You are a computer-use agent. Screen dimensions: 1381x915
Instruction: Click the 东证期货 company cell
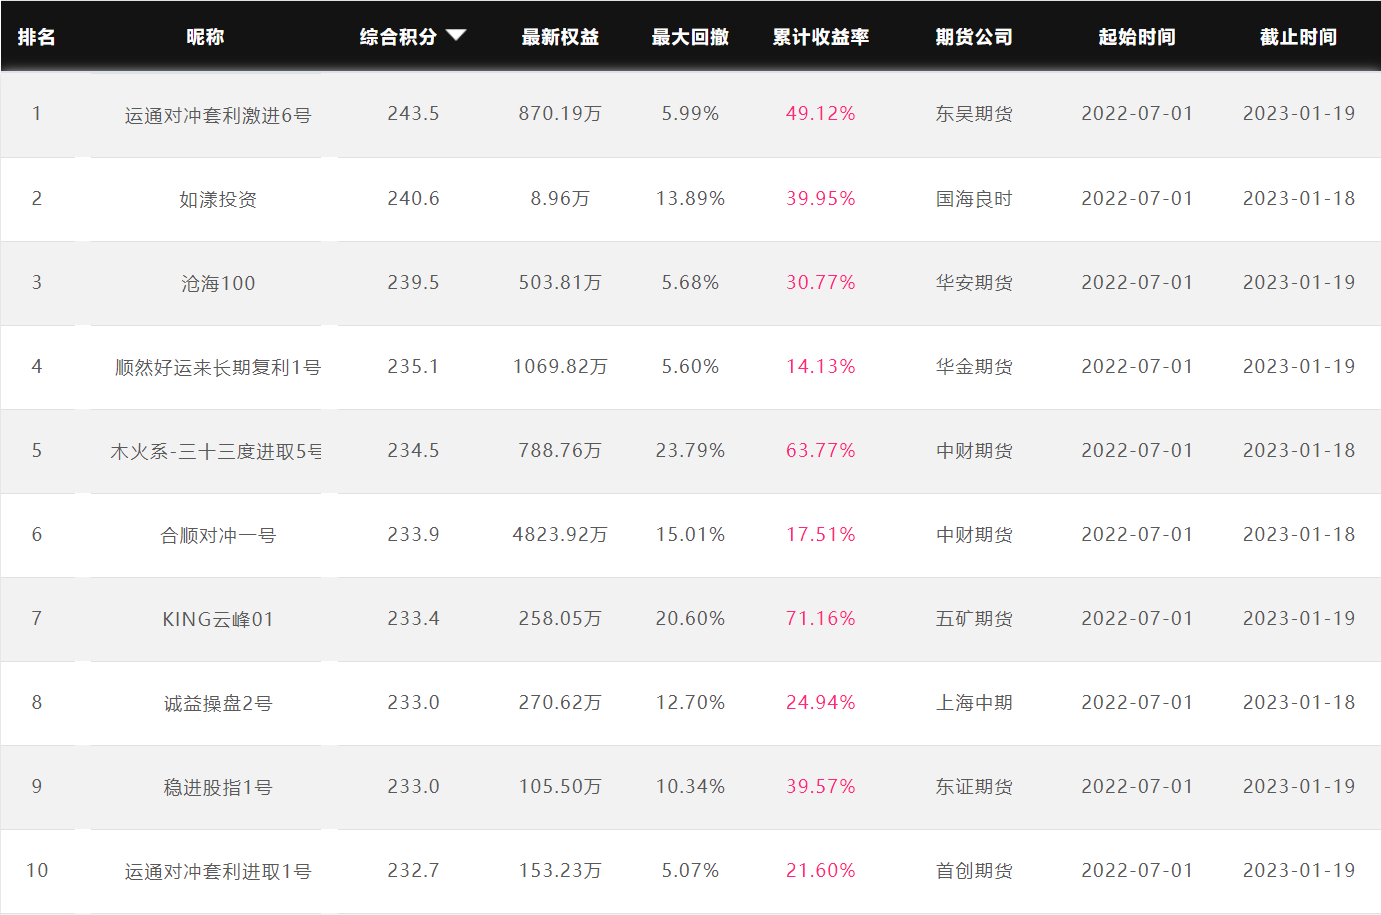tap(974, 787)
